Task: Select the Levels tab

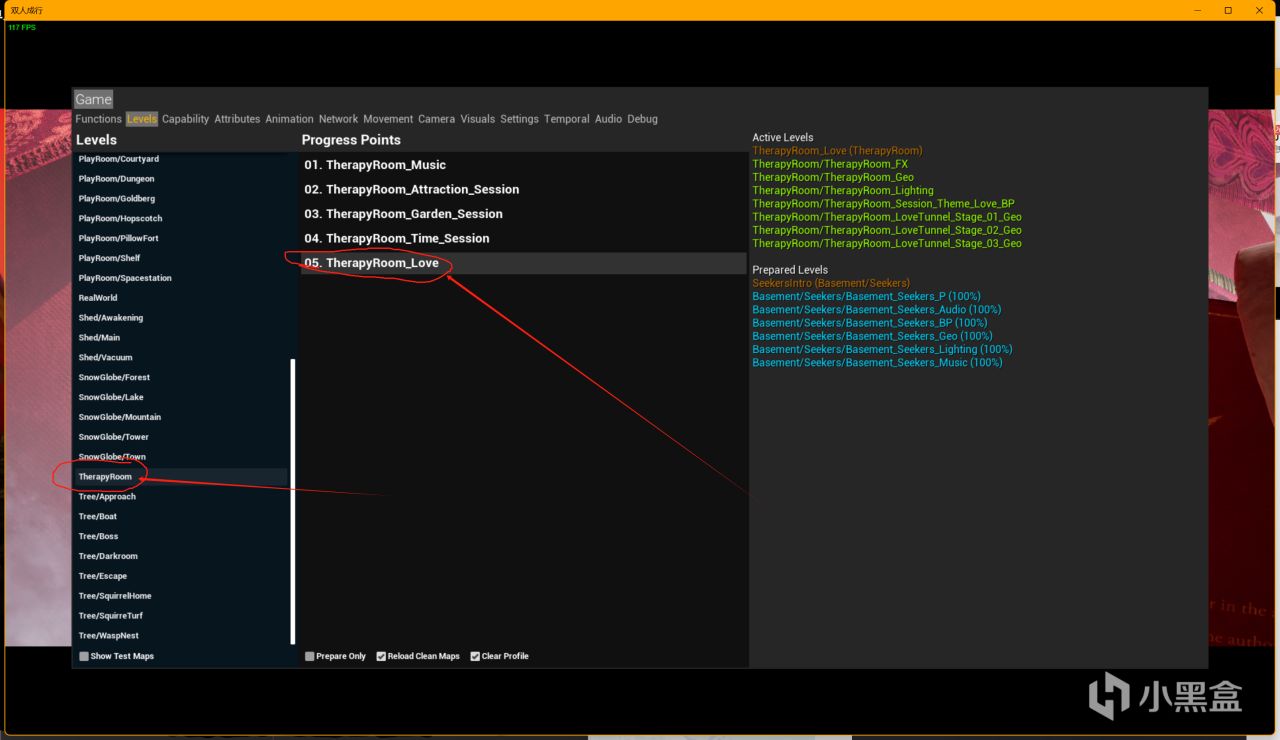Action: click(142, 119)
